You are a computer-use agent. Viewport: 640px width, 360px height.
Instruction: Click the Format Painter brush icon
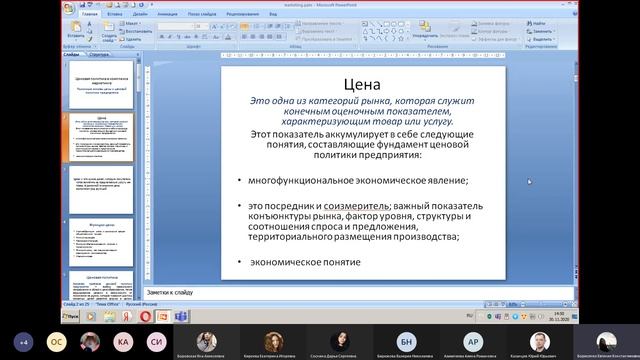[x=90, y=40]
